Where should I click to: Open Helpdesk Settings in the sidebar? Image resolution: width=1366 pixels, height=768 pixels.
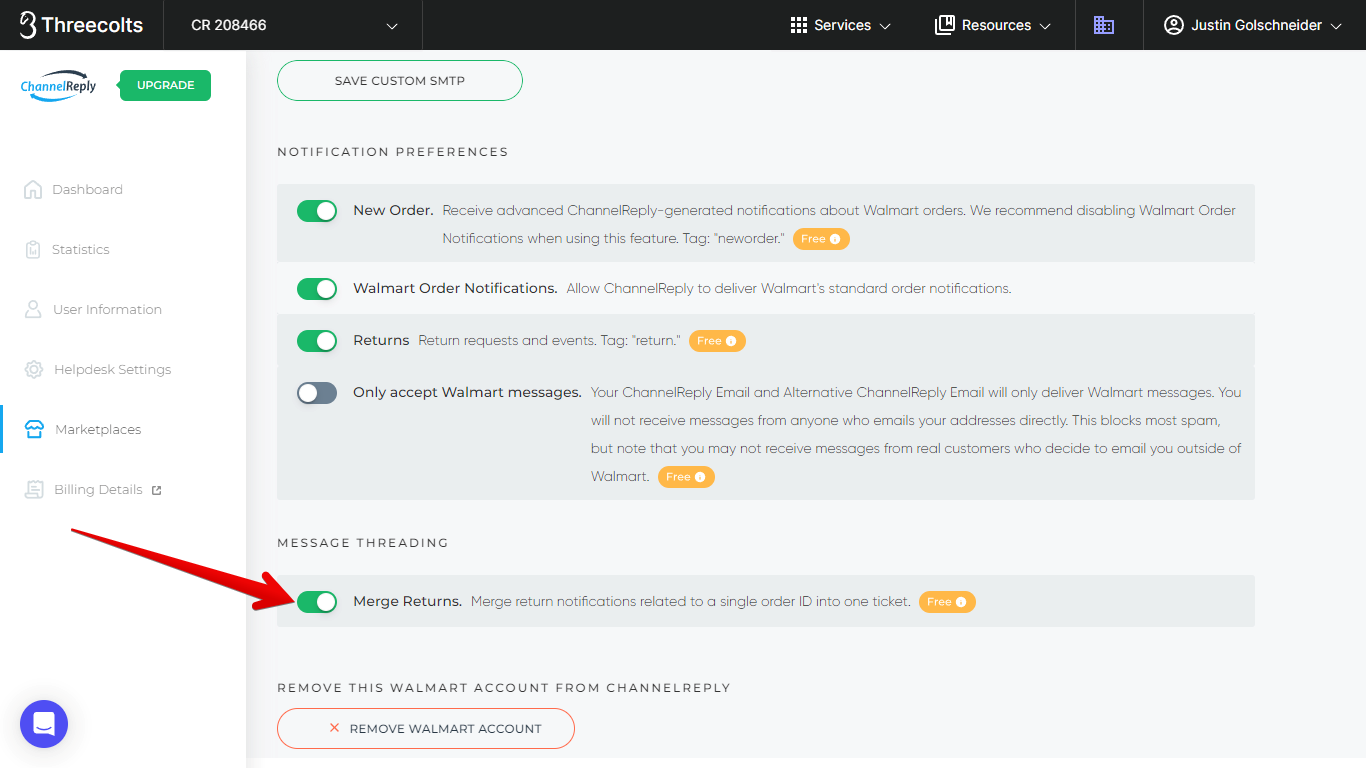(112, 369)
